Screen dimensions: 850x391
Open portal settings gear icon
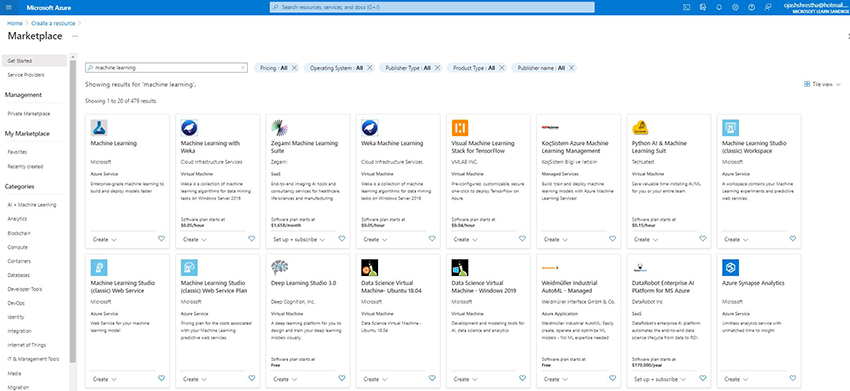[735, 7]
